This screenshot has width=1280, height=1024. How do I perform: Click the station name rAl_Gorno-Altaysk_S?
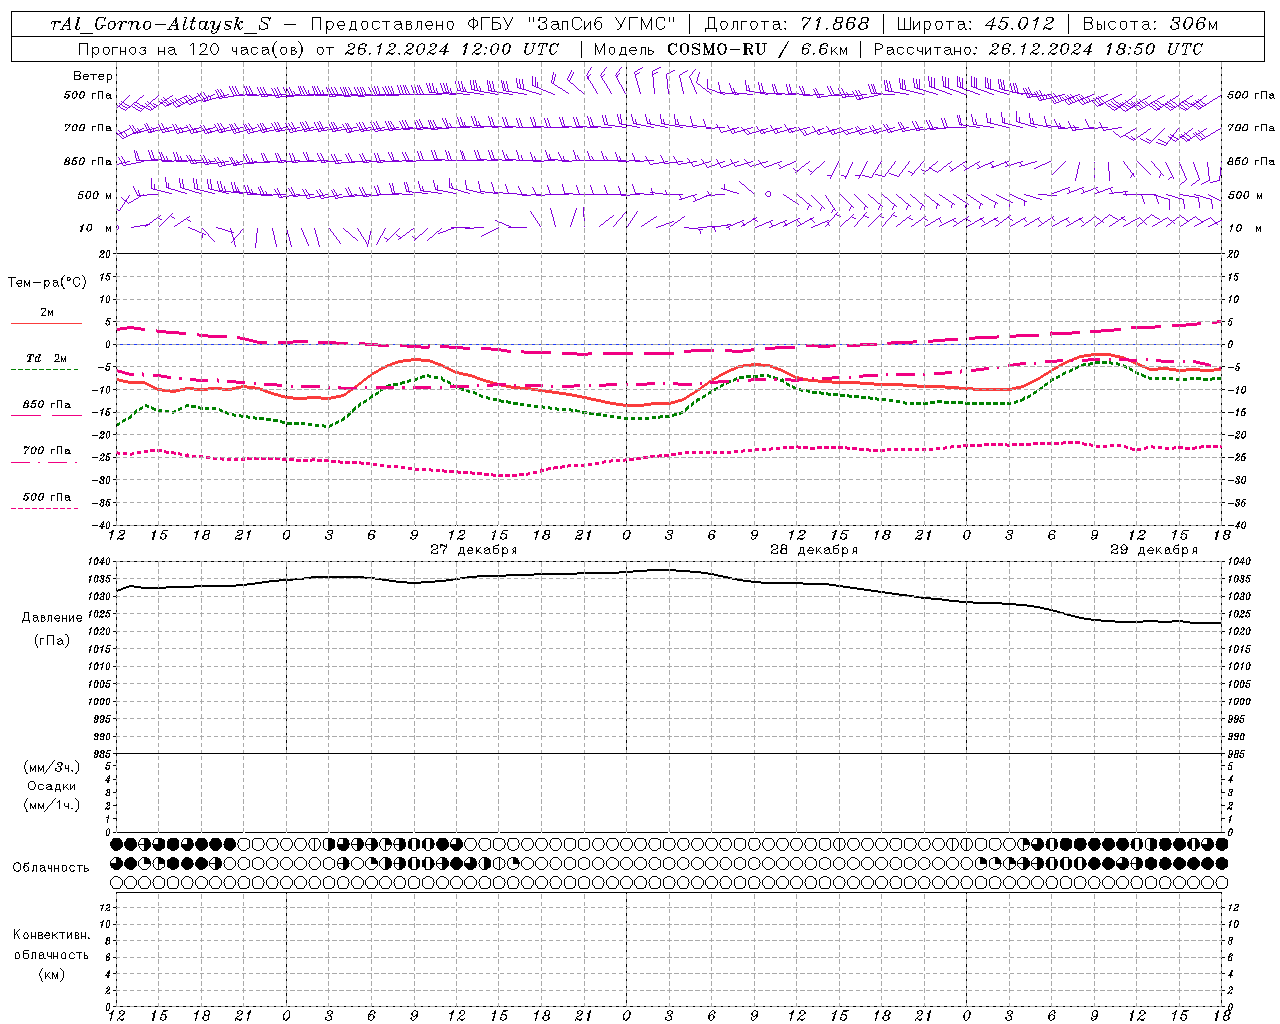161,24
